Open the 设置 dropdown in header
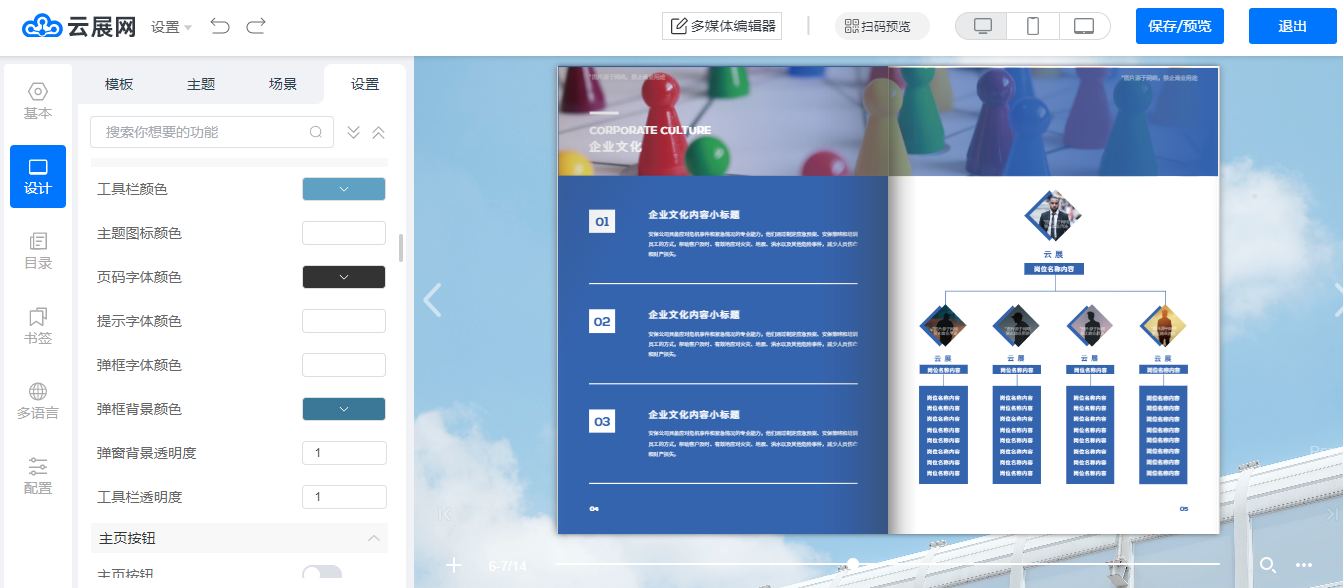The height and width of the screenshot is (588, 1343). (171, 27)
